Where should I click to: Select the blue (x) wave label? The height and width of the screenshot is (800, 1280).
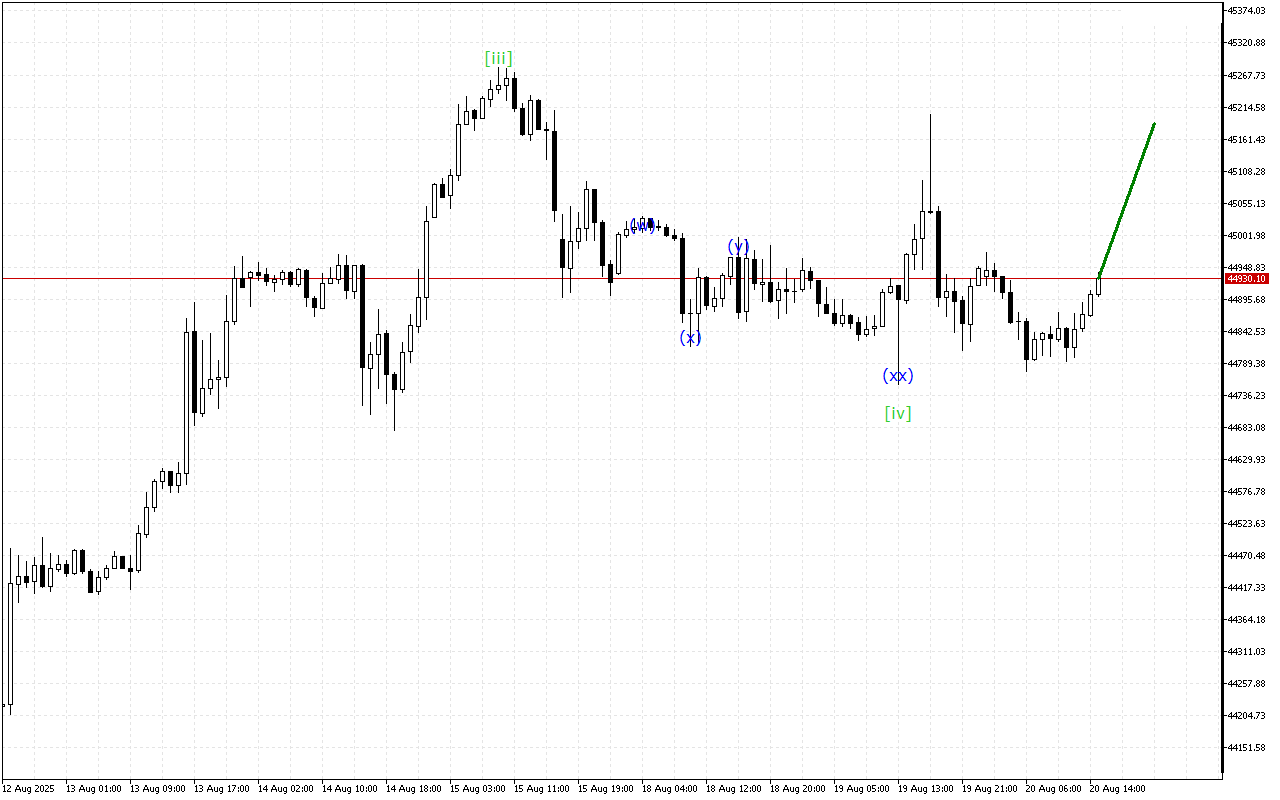(x=690, y=338)
